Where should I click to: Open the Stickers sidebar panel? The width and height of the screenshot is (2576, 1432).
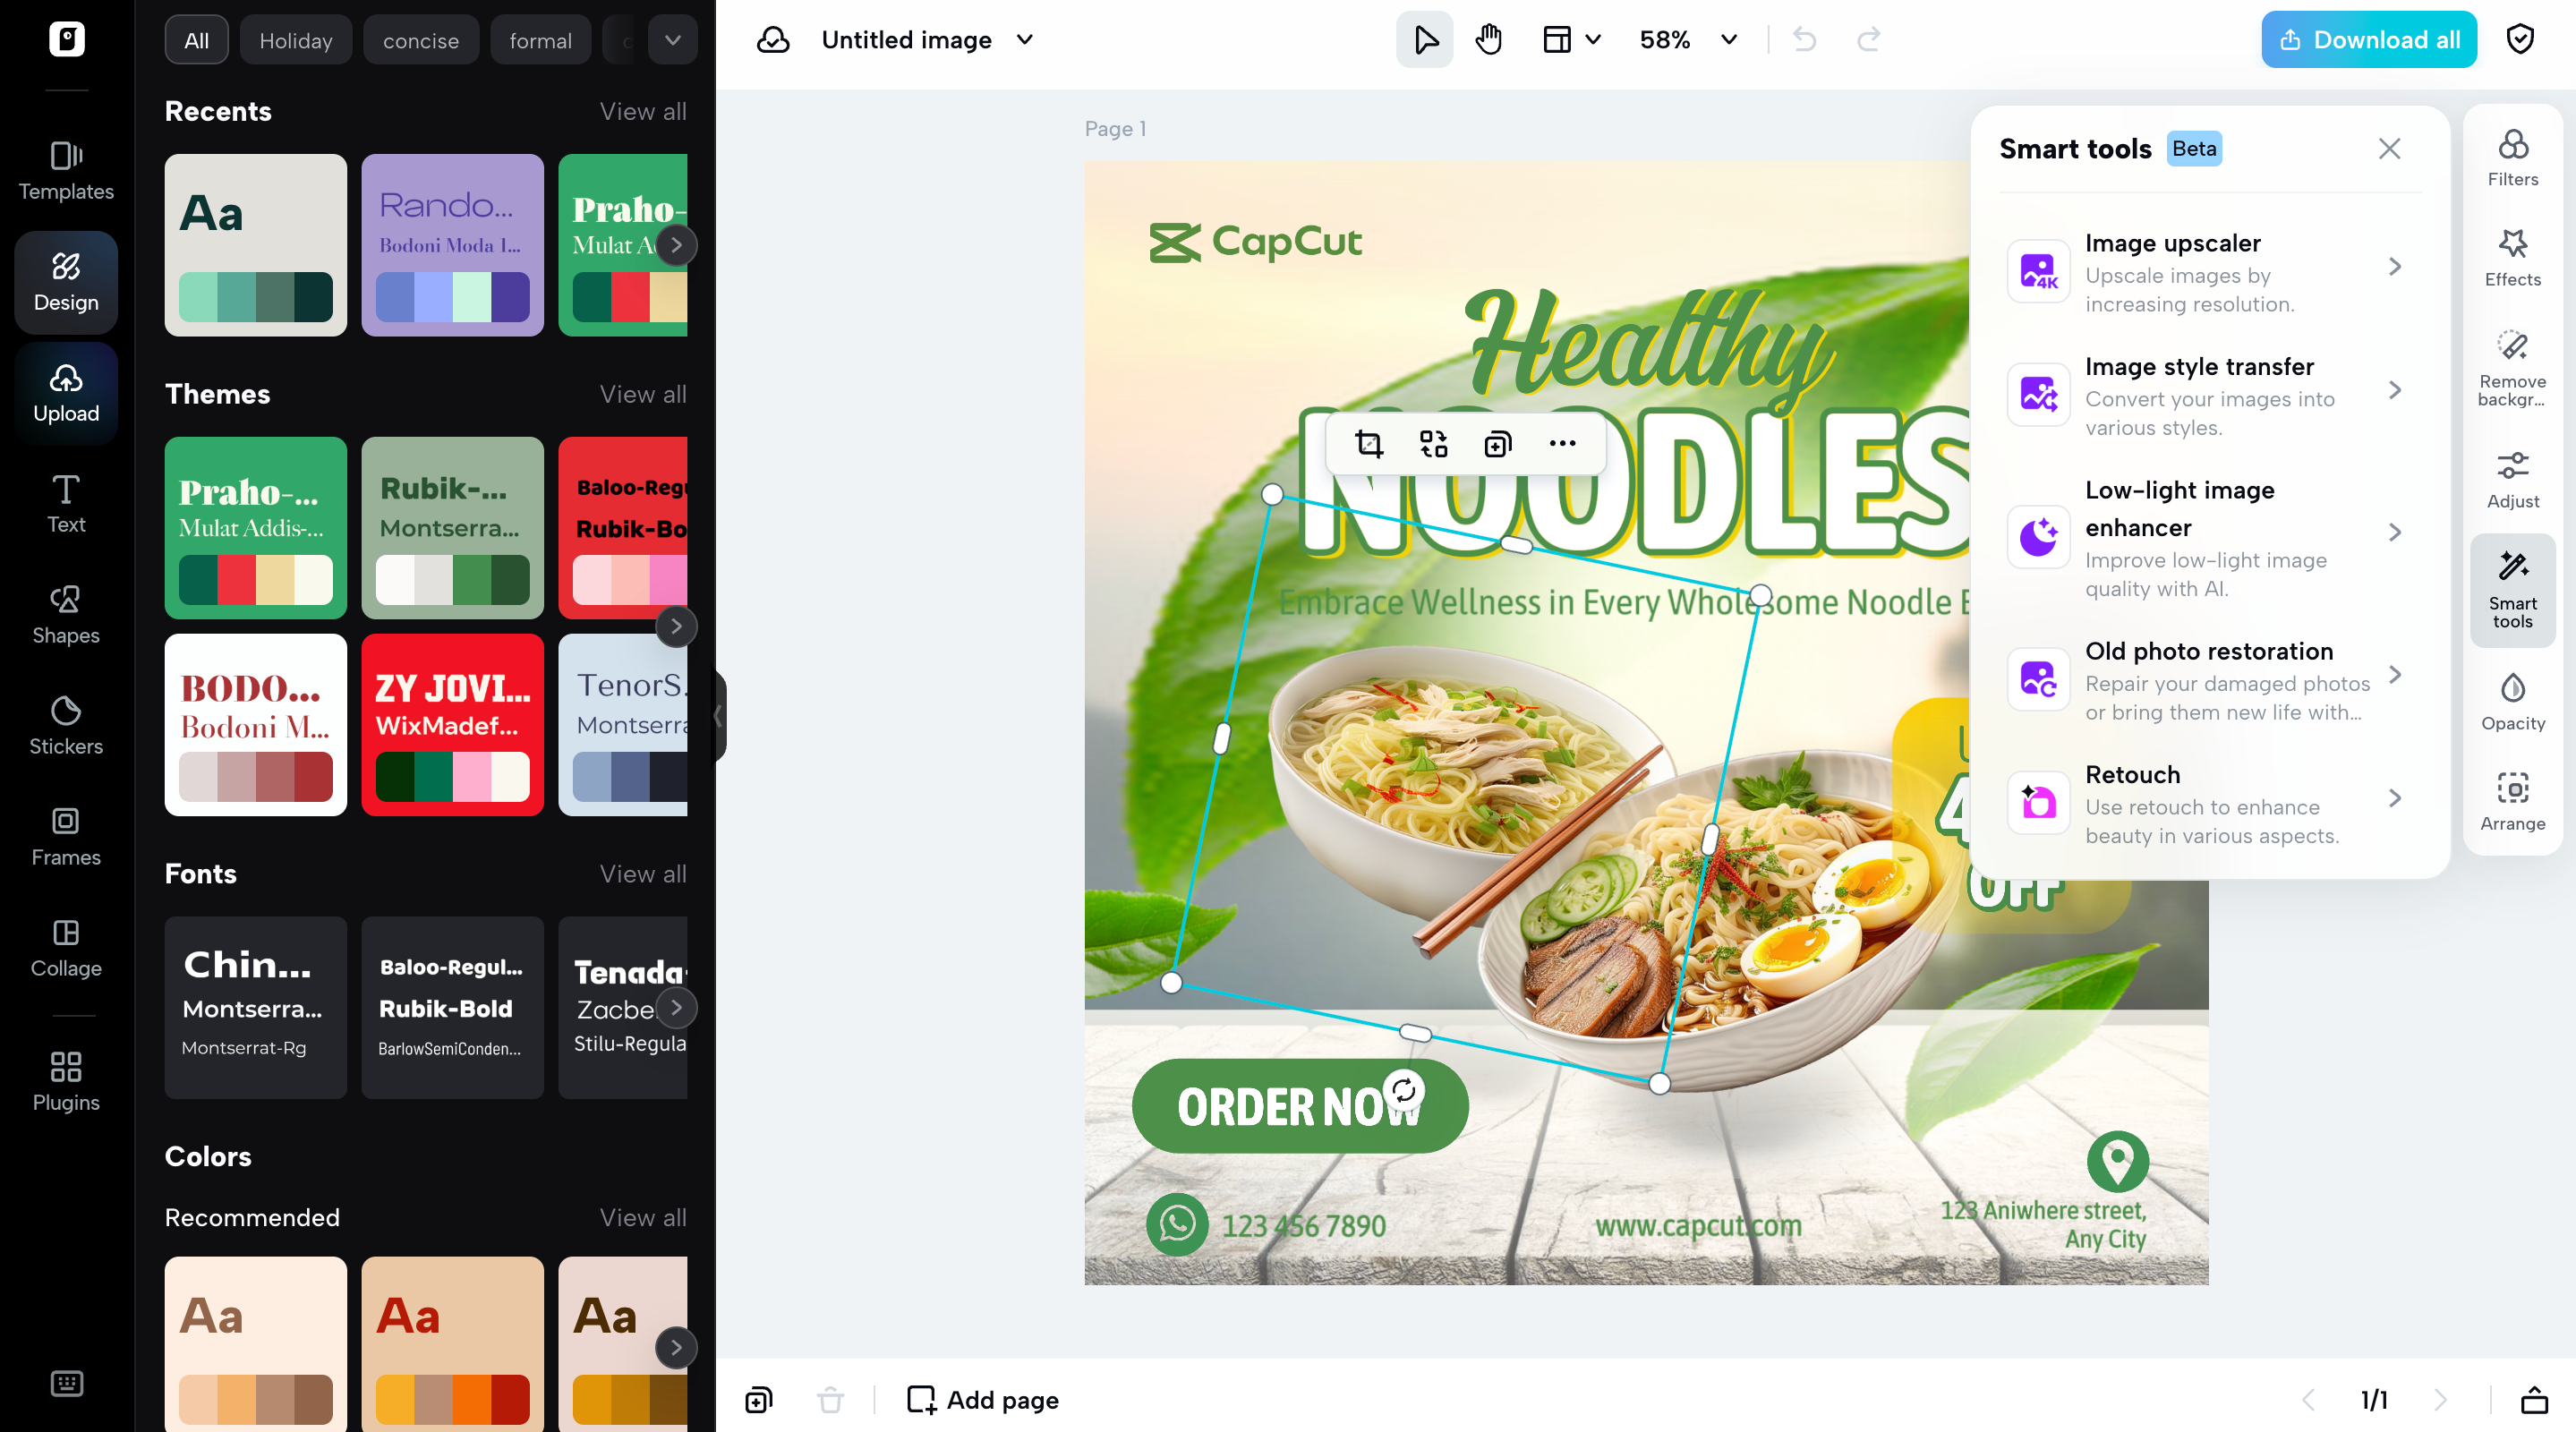[66, 725]
